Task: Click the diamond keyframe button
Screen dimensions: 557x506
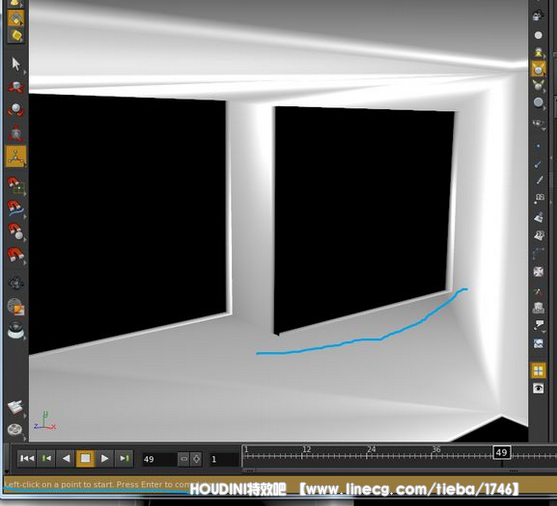Action: 196,459
